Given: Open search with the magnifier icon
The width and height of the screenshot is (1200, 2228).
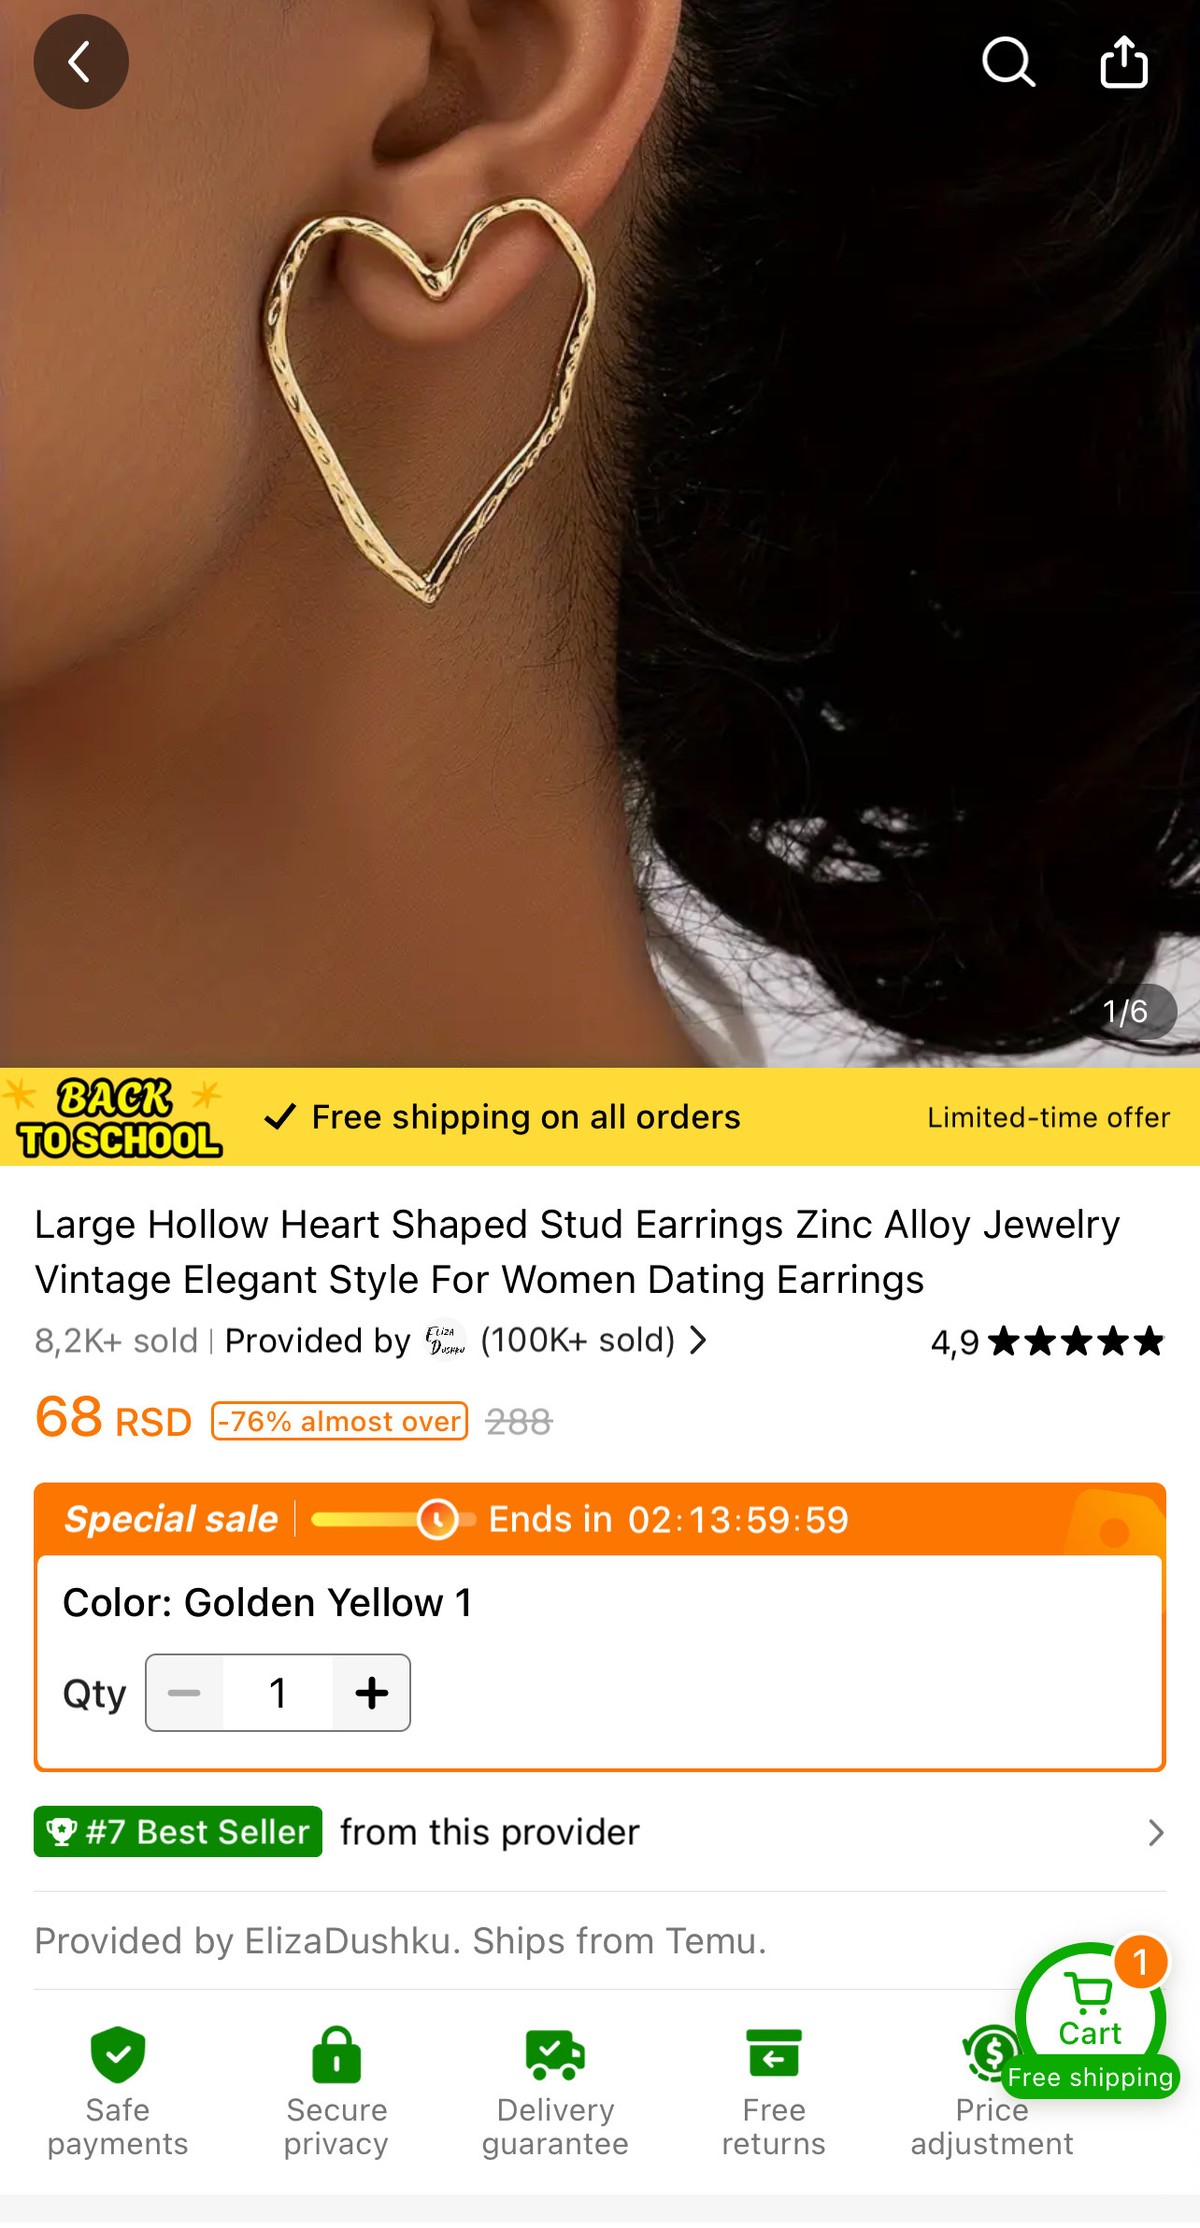Looking at the screenshot, I should point(1008,62).
